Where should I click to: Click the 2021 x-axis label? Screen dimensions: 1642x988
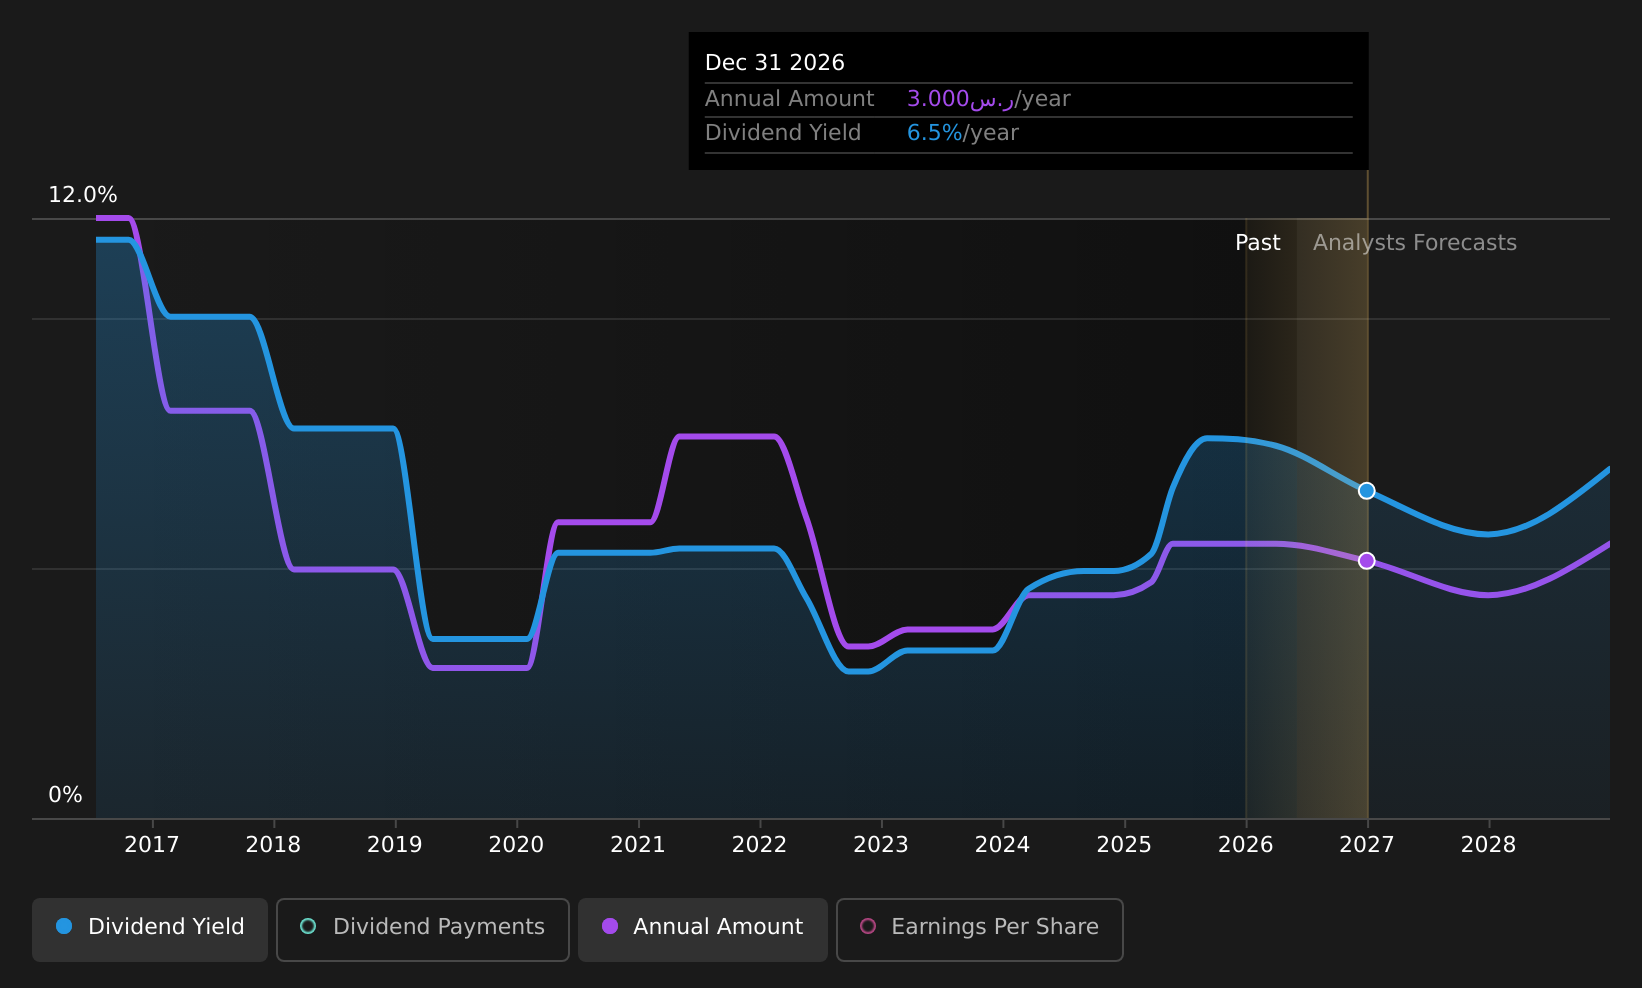(x=638, y=845)
